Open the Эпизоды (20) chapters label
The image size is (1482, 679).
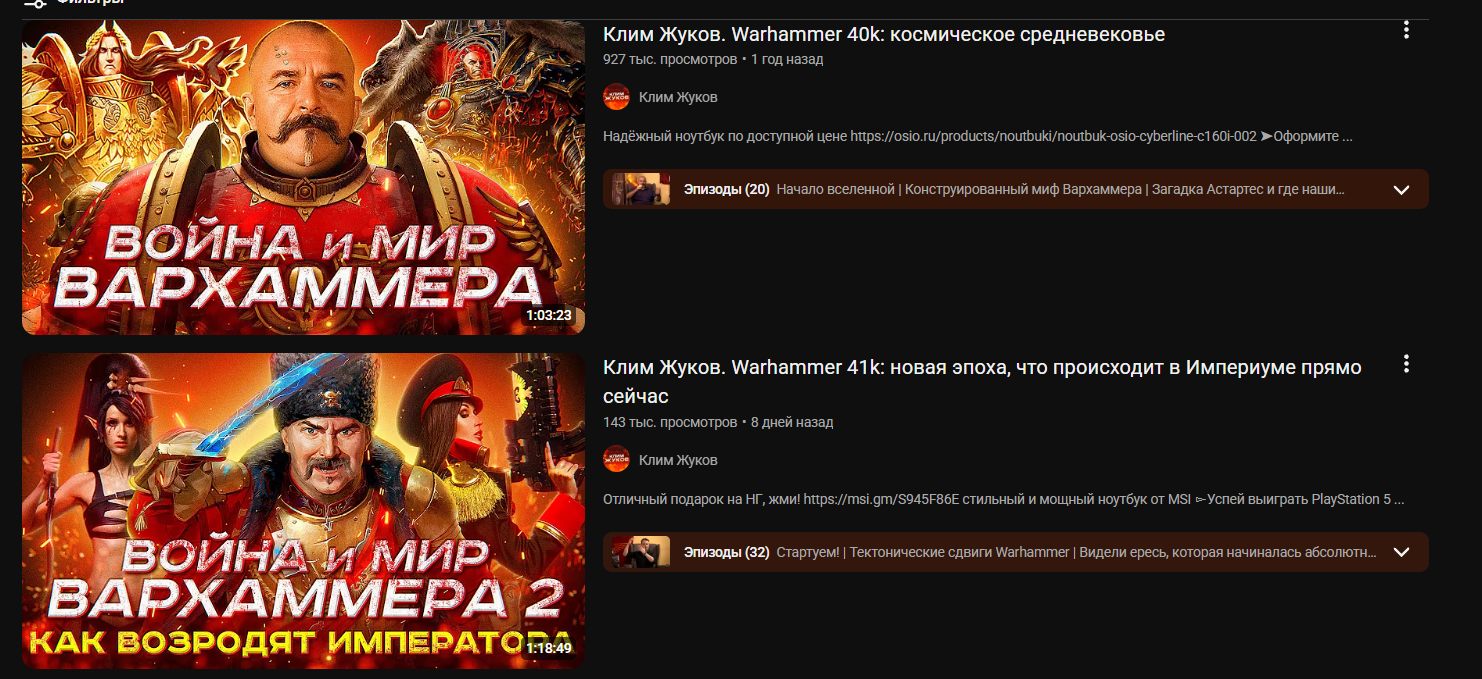pos(726,189)
